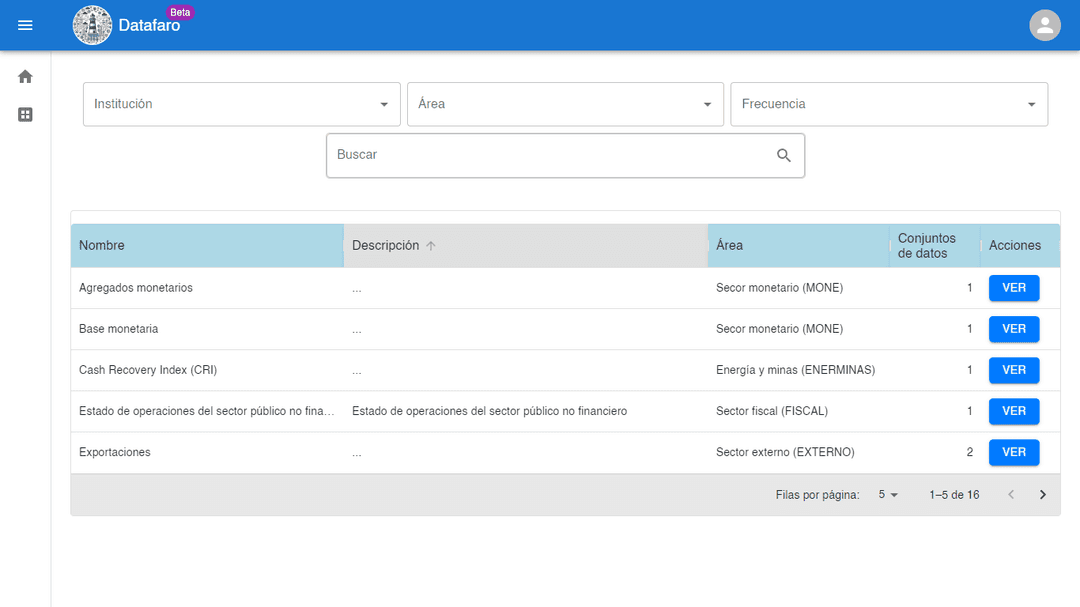Go to Home via sidebar icon
This screenshot has width=1080, height=607.
click(x=25, y=76)
